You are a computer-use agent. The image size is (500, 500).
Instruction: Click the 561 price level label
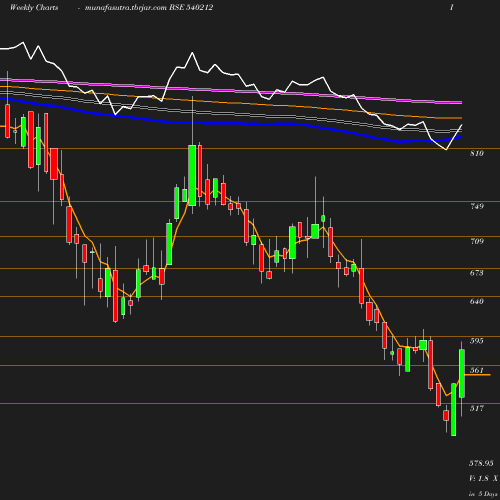(x=477, y=370)
